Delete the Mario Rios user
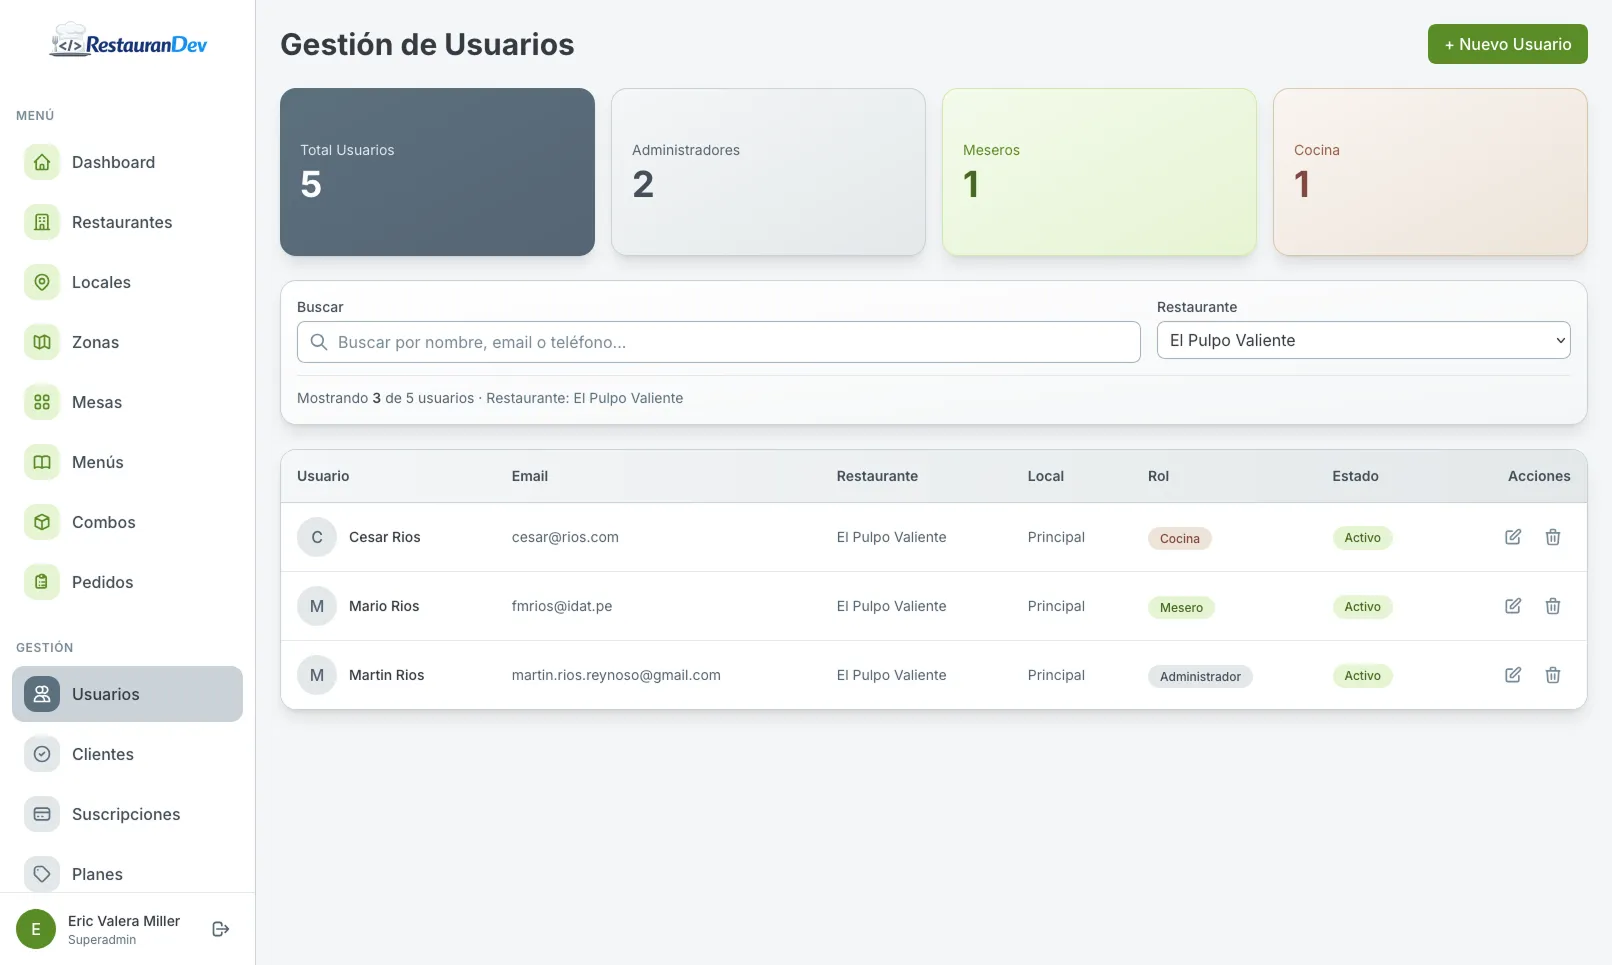The image size is (1612, 965). pyautogui.click(x=1553, y=606)
